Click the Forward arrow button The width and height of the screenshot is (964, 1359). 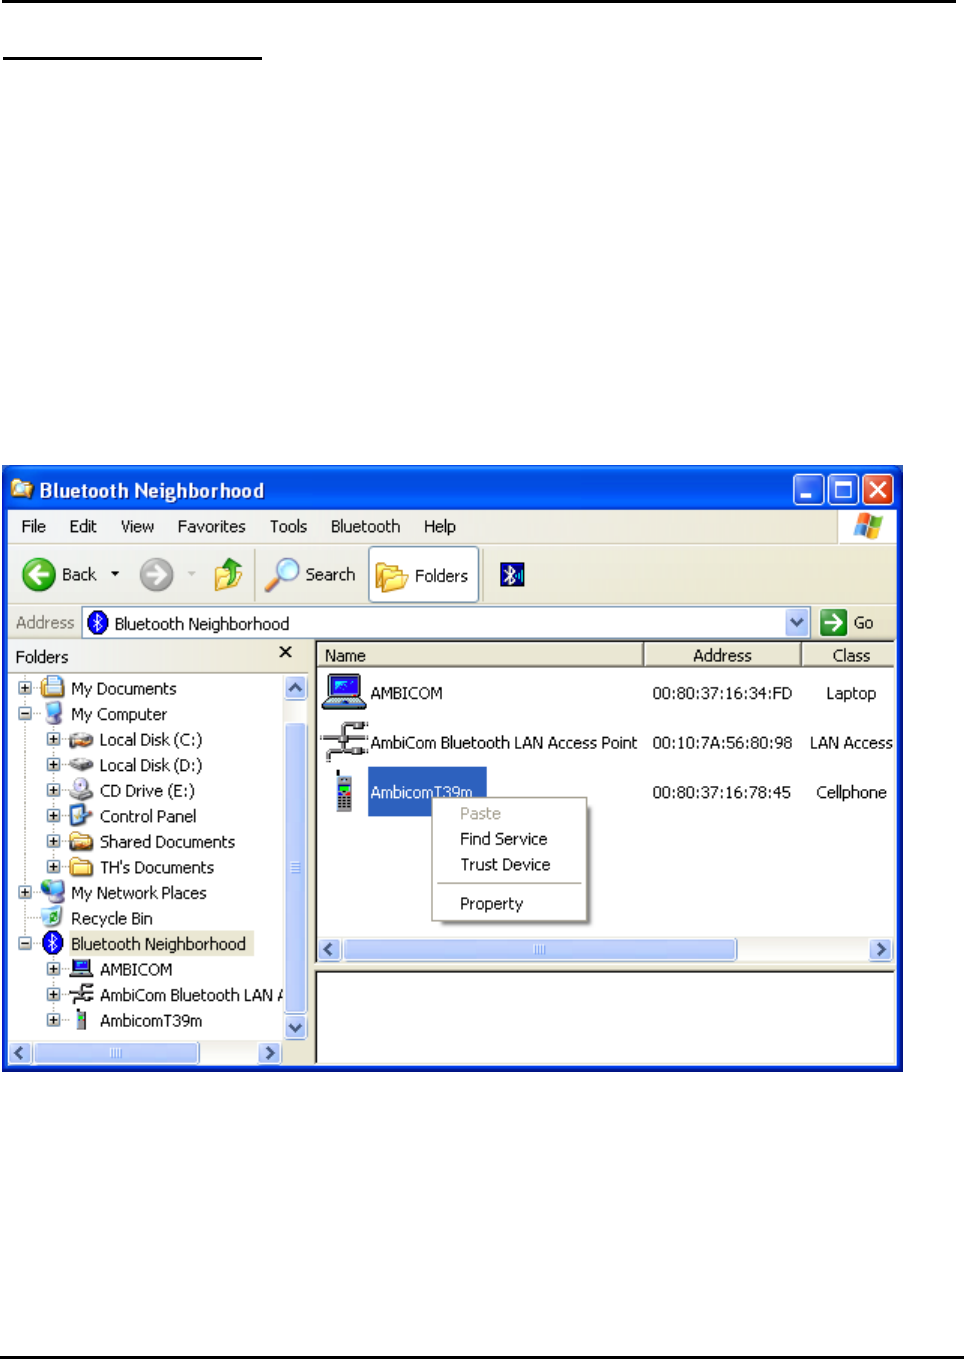click(x=156, y=574)
